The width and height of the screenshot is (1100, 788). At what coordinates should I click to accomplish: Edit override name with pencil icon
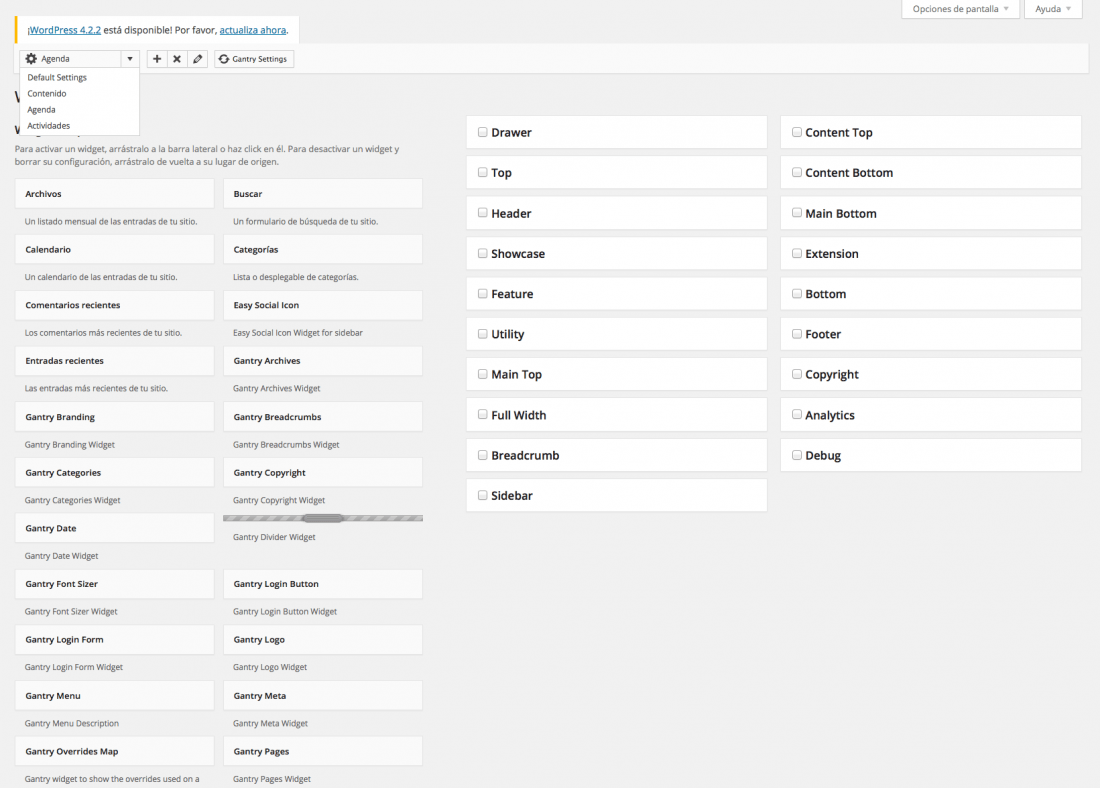198,59
